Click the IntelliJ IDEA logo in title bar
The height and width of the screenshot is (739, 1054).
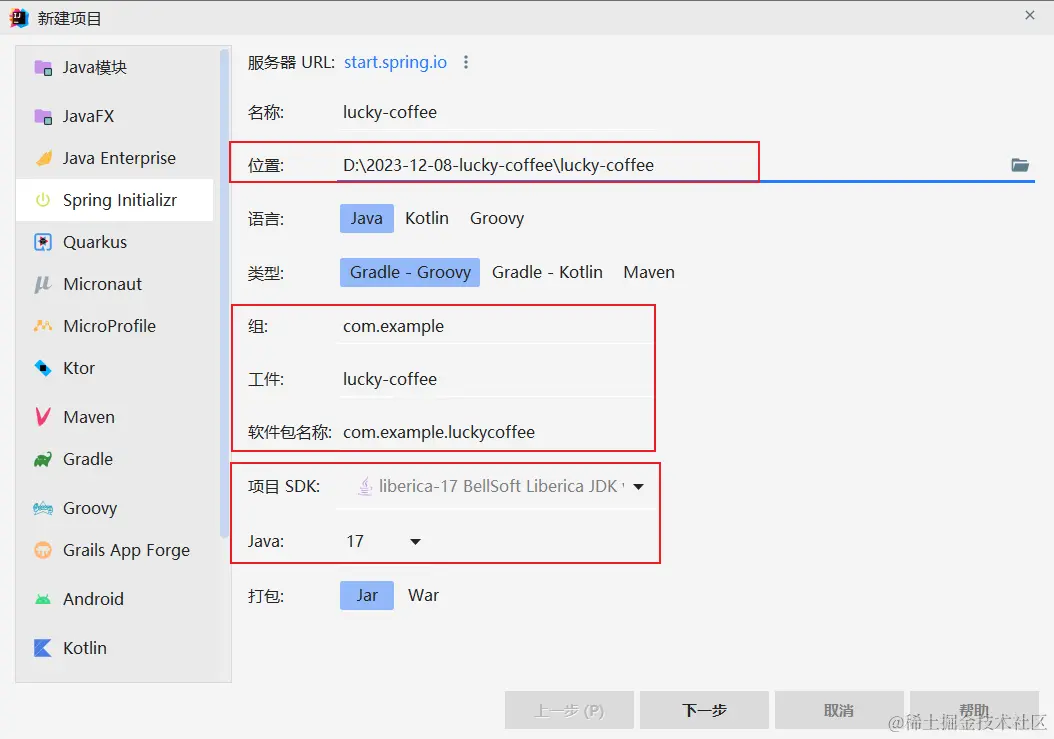(x=19, y=18)
